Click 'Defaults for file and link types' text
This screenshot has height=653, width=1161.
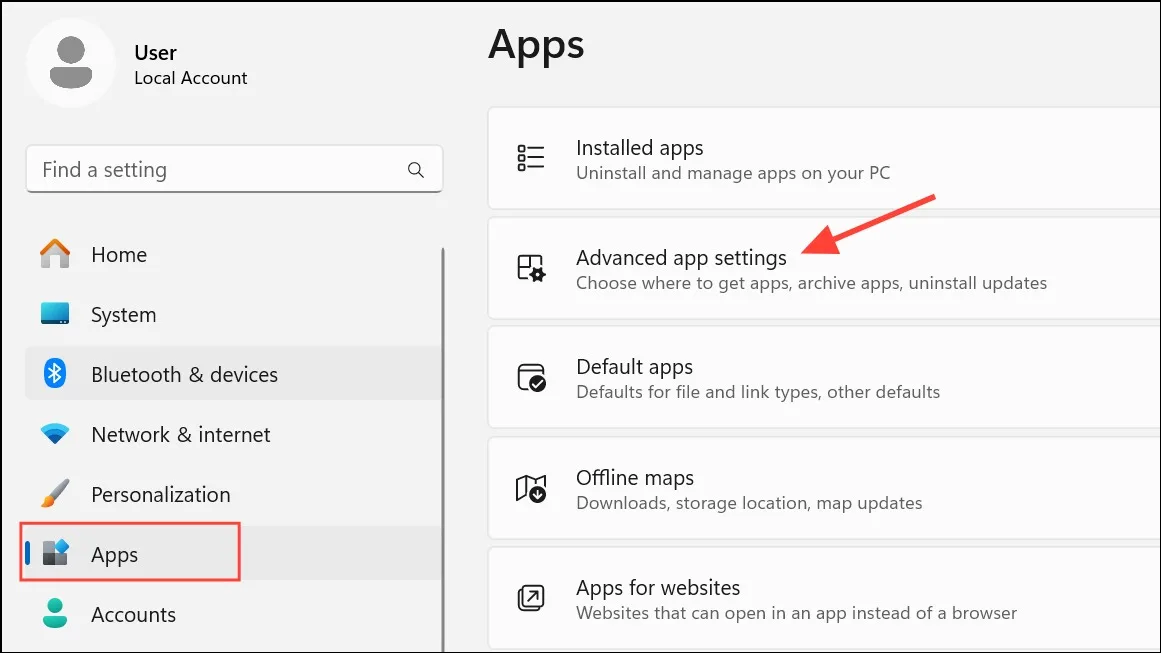758,392
